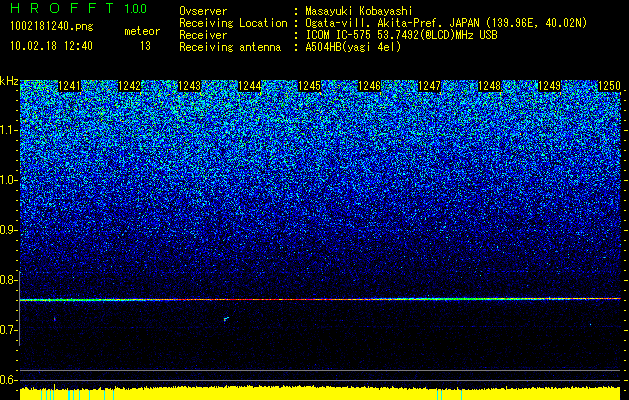629x400 pixels.
Task: Click the 1249 time marker
Action: point(549,86)
